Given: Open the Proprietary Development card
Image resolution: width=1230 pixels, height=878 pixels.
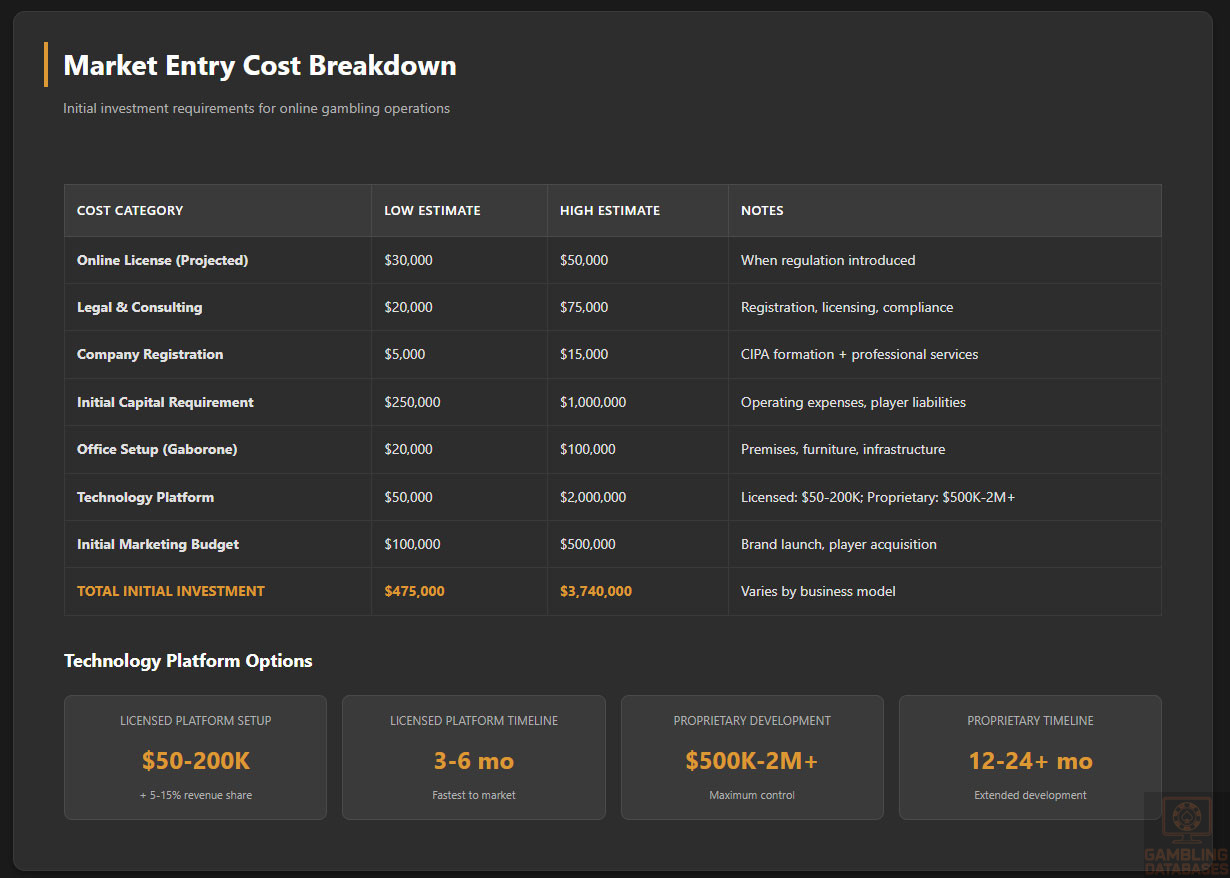Looking at the screenshot, I should click(752, 758).
